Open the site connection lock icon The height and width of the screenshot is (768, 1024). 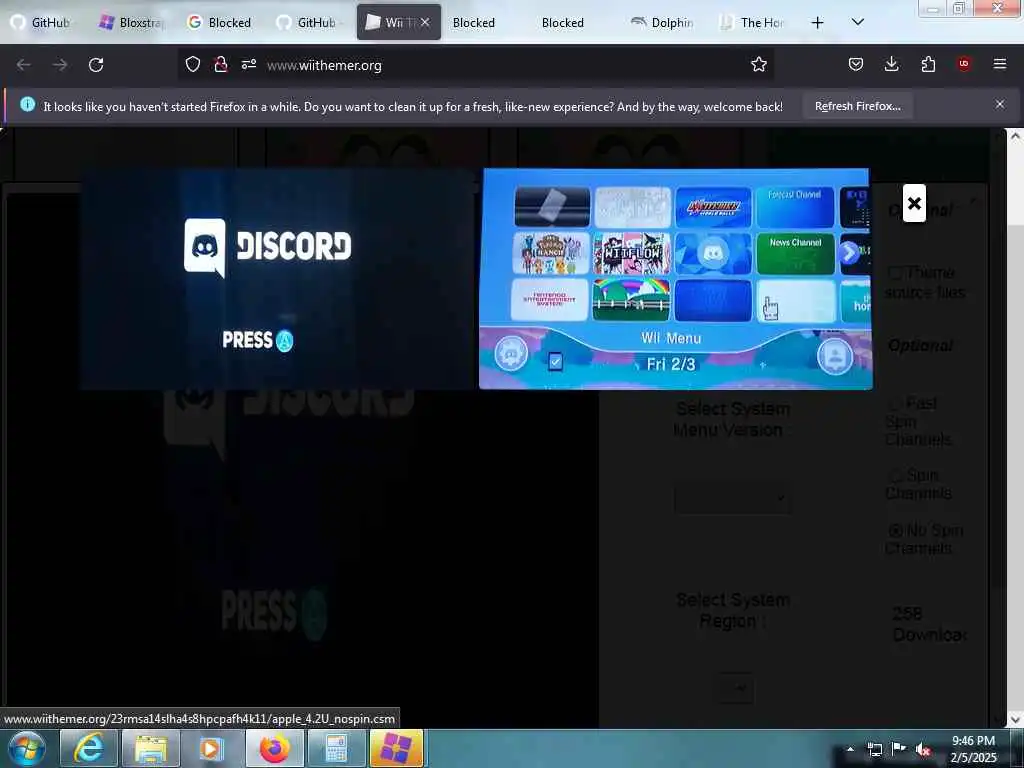[x=221, y=65]
